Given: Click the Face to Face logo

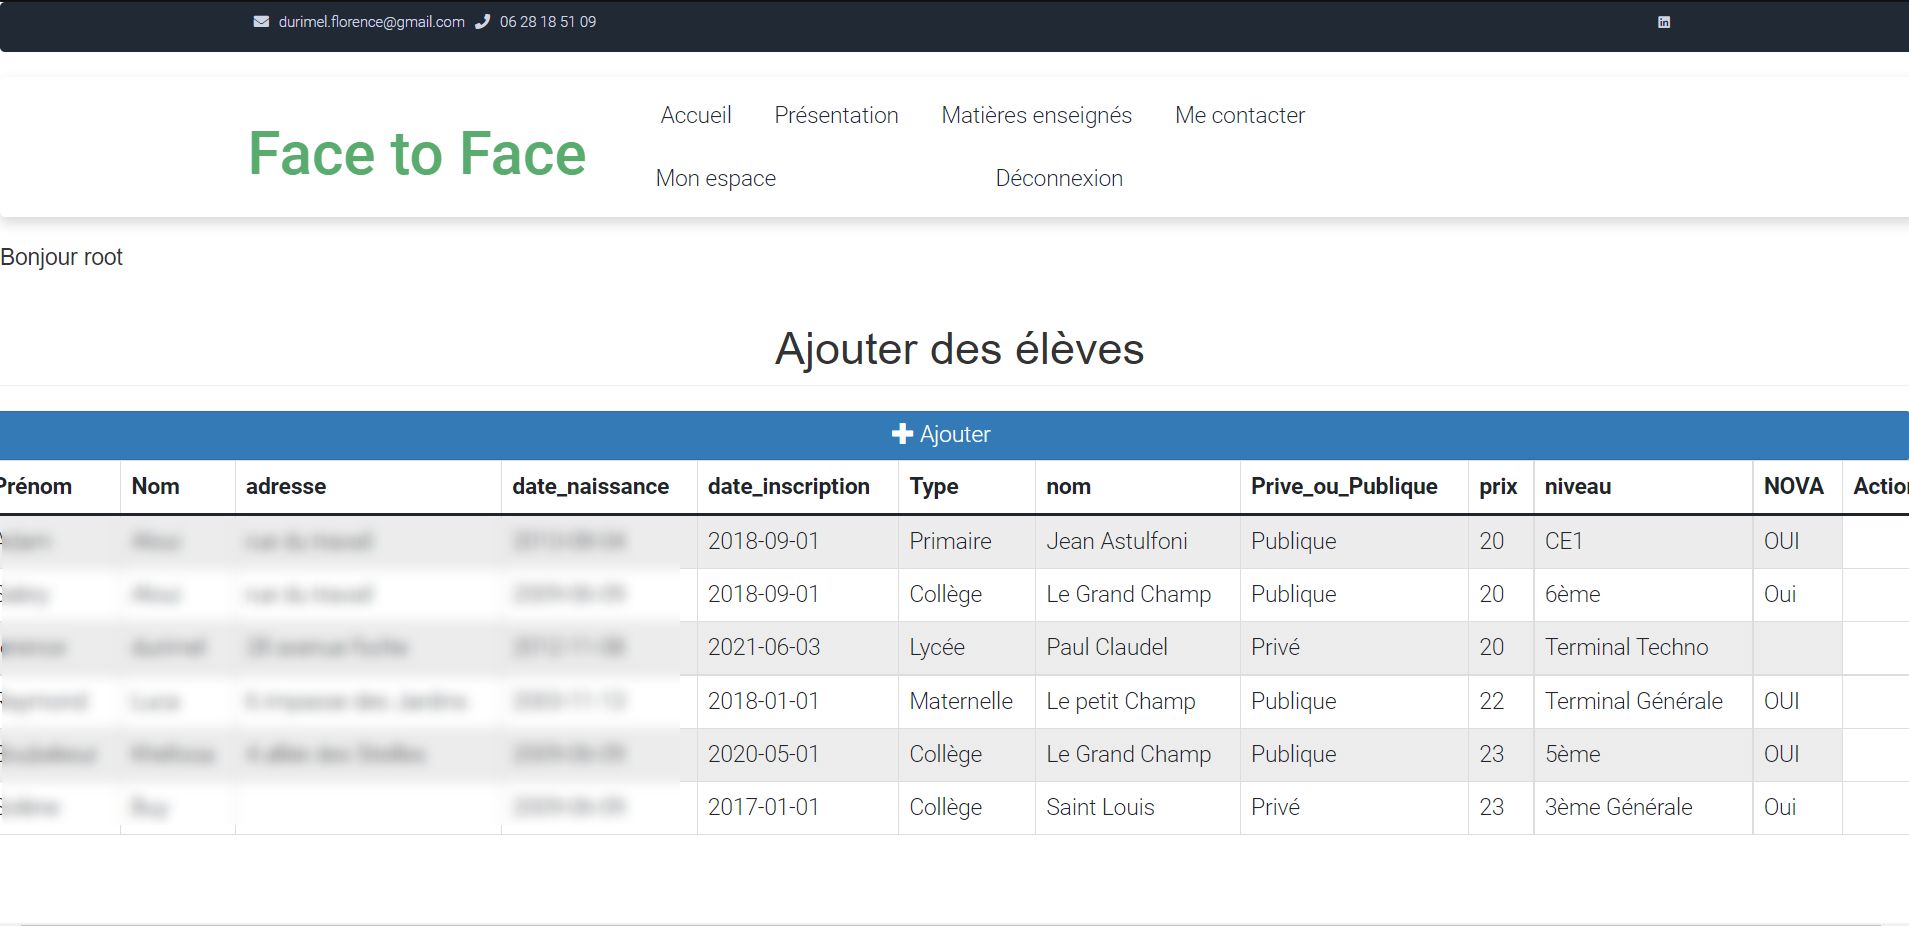Looking at the screenshot, I should pos(417,154).
